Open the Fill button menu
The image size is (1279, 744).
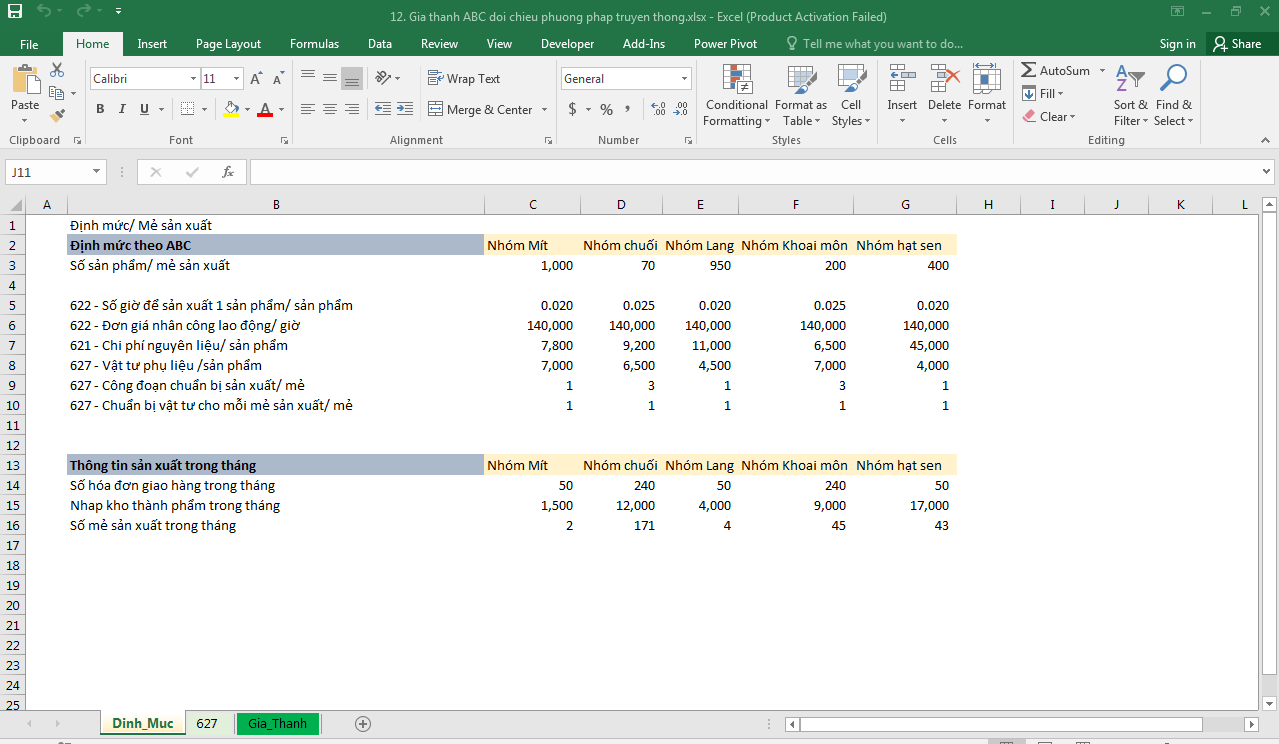(1043, 93)
